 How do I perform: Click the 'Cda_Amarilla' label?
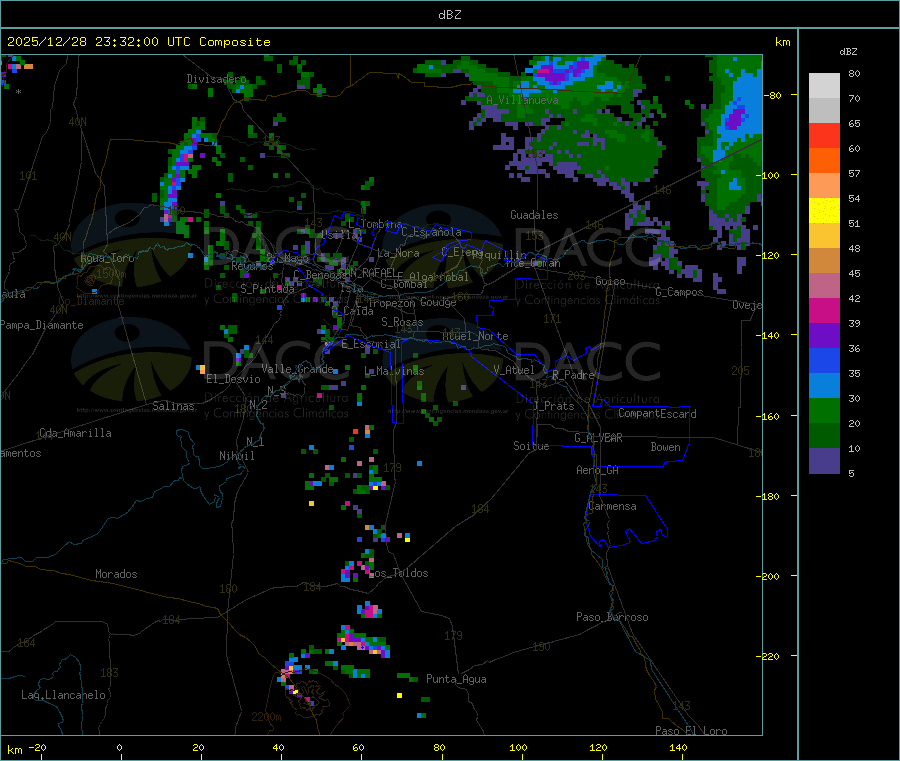[75, 433]
